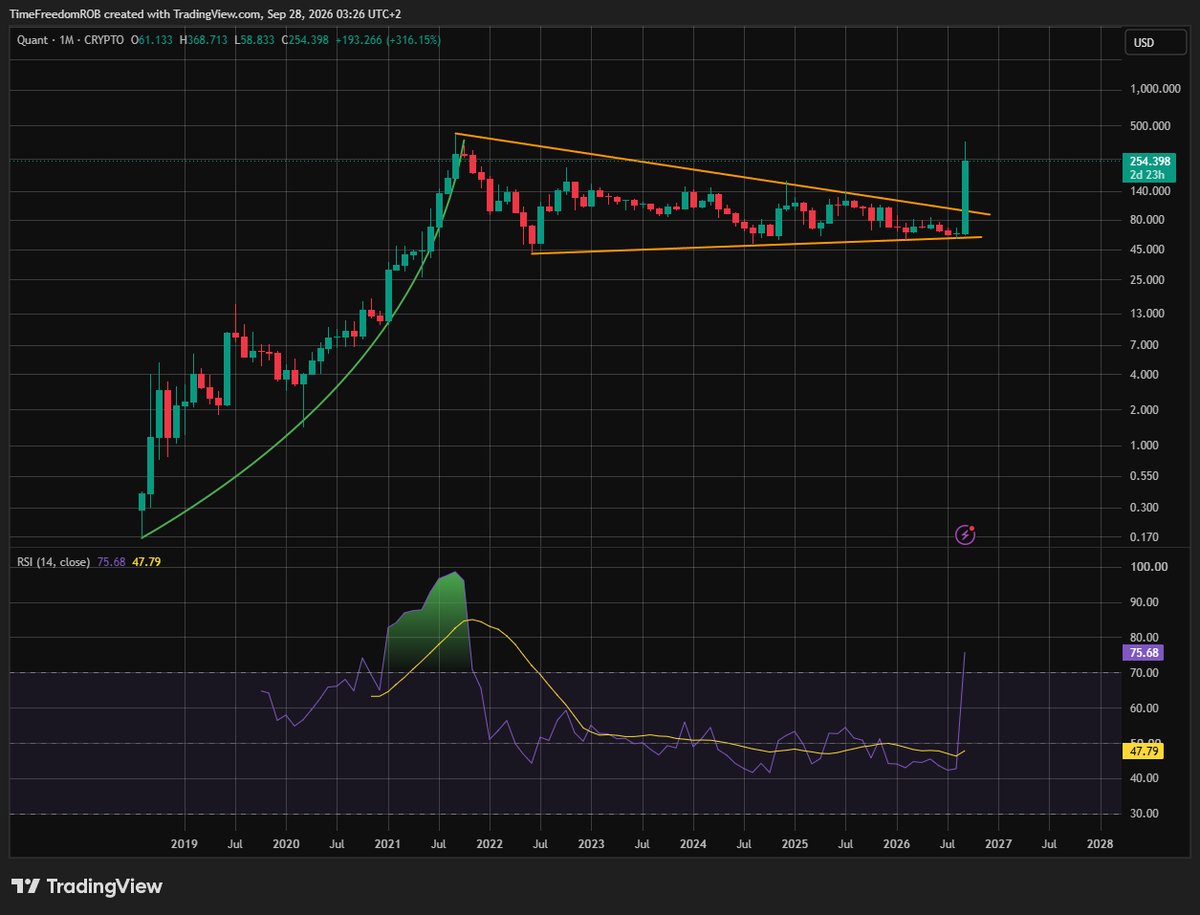1200x915 pixels.
Task: Click the large green breakout candle
Action: tap(966, 198)
